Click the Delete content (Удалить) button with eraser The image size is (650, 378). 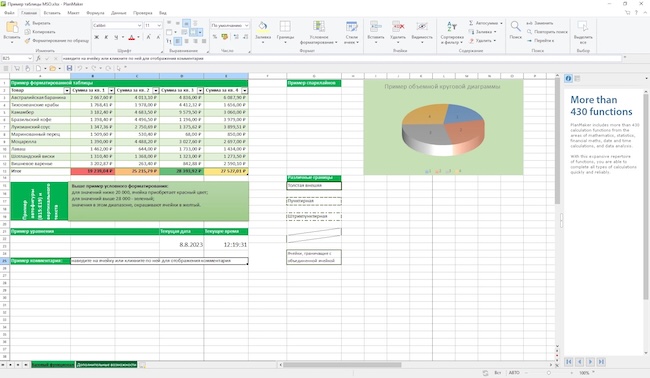(483, 41)
